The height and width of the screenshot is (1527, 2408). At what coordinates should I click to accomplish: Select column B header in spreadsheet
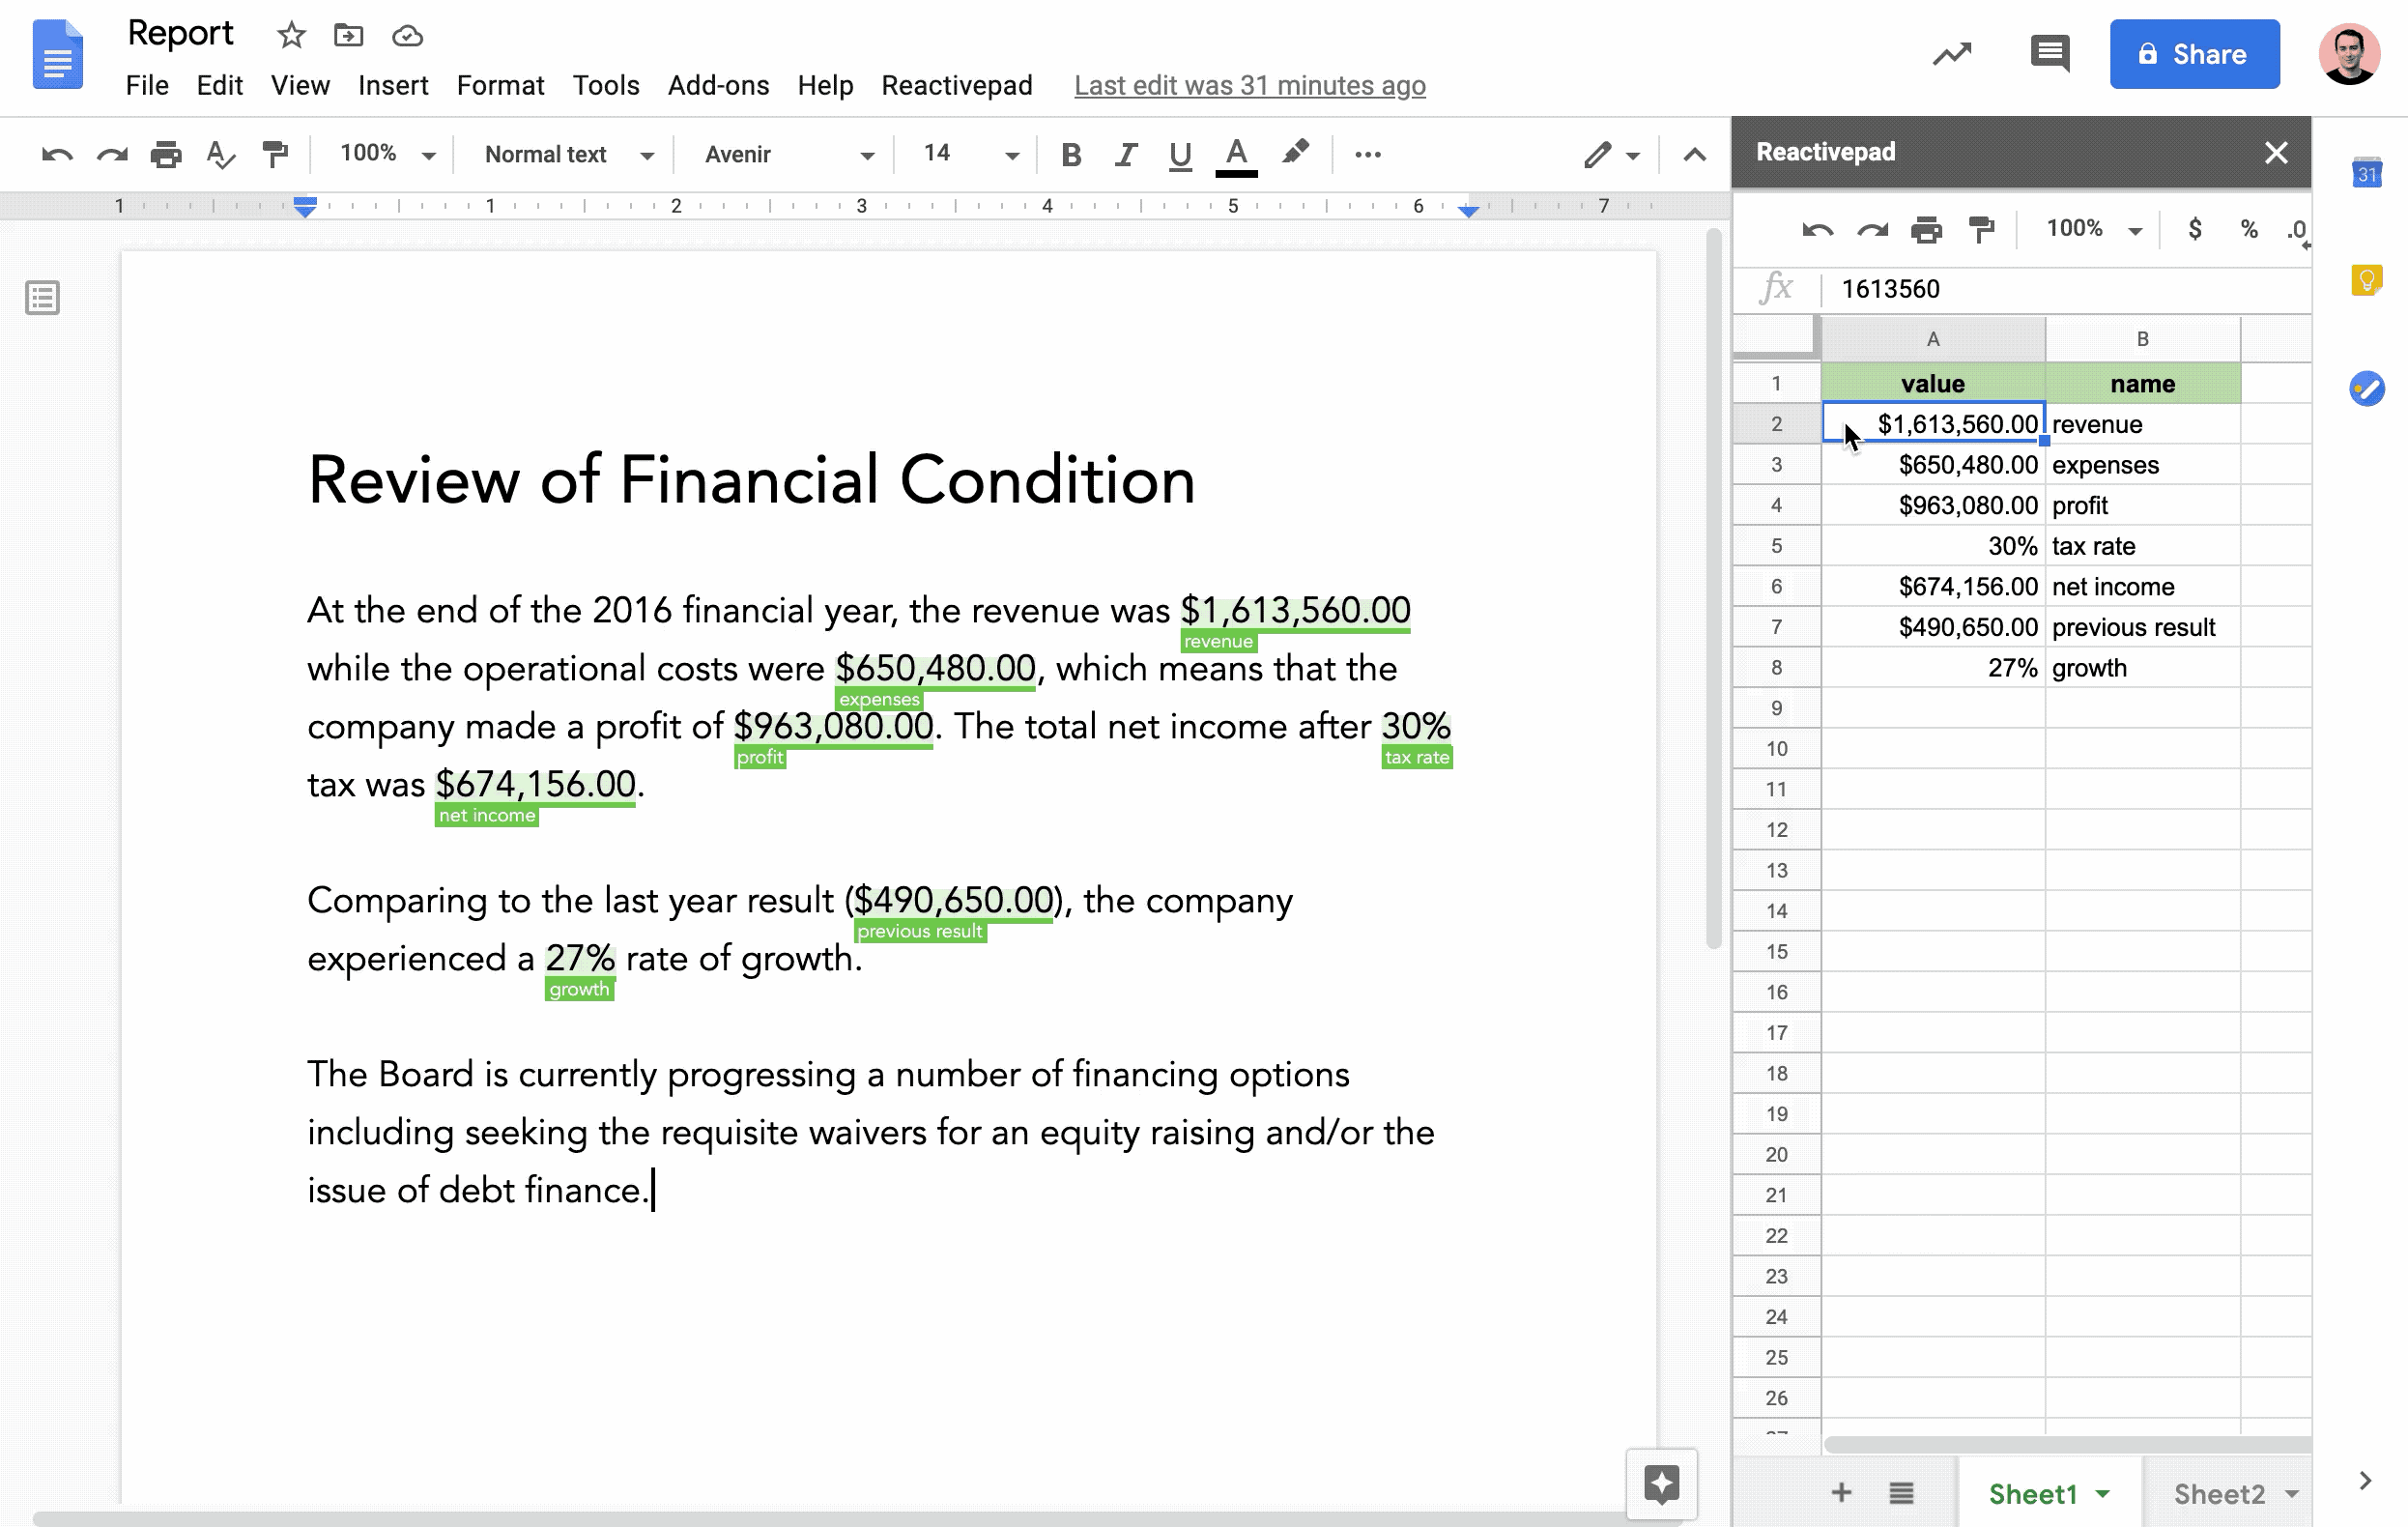coord(2142,339)
